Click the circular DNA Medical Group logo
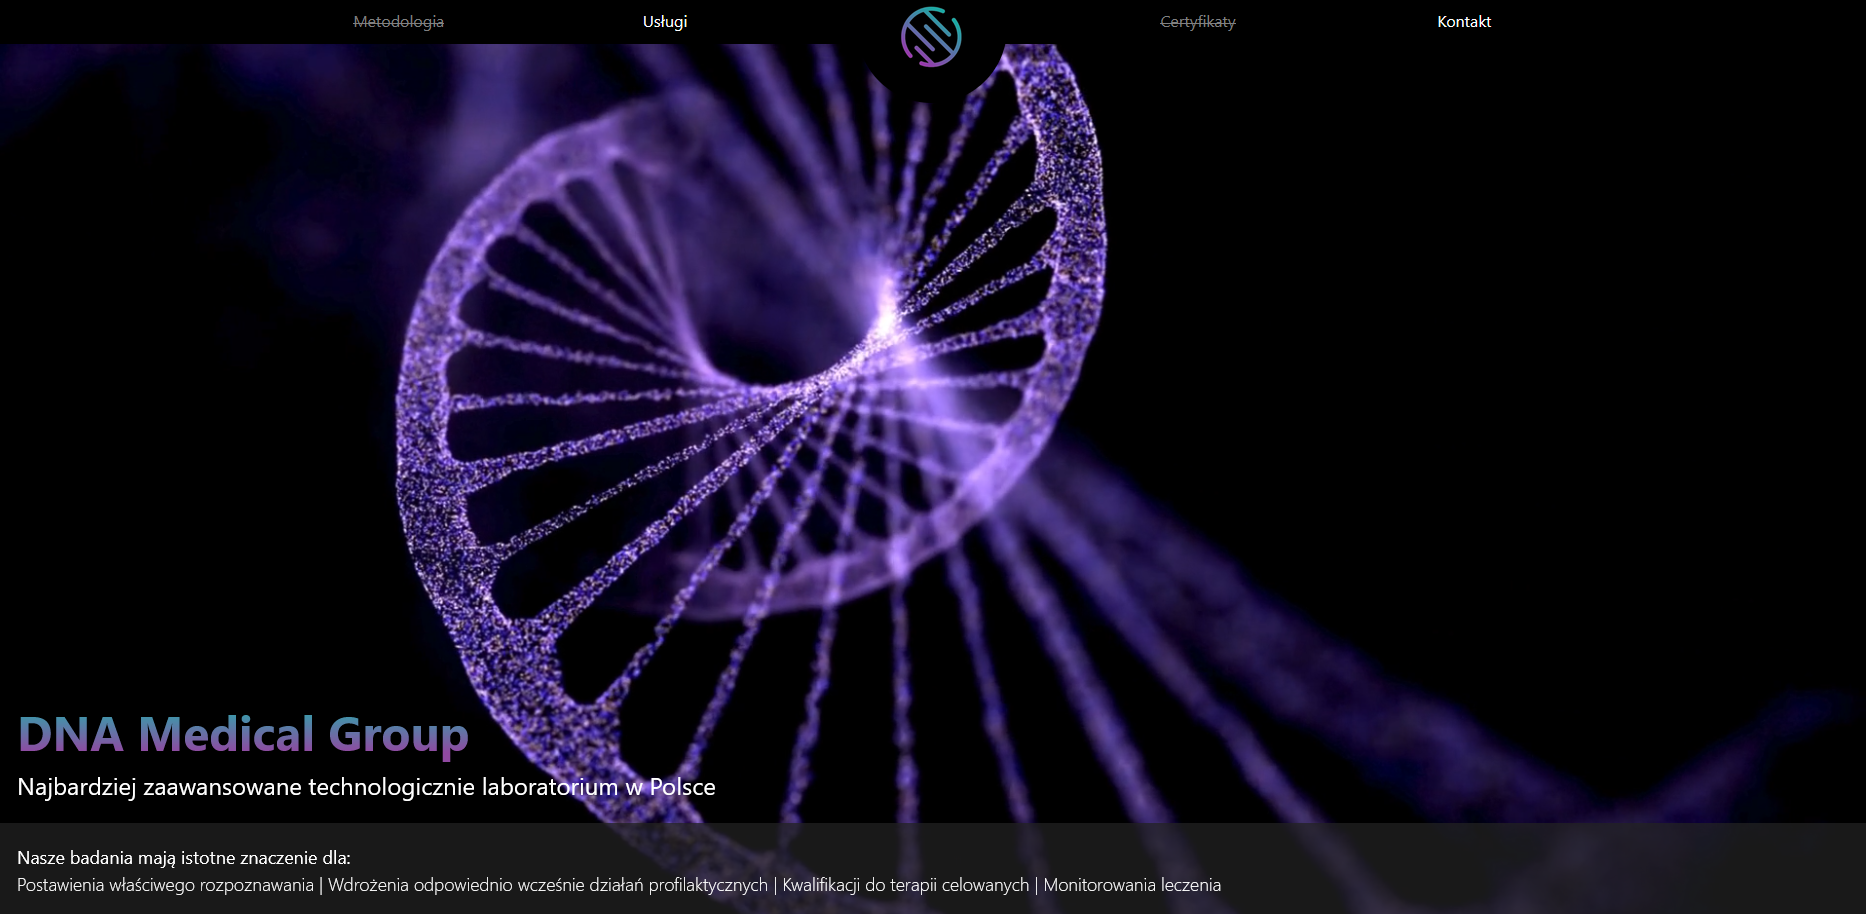 click(x=931, y=37)
